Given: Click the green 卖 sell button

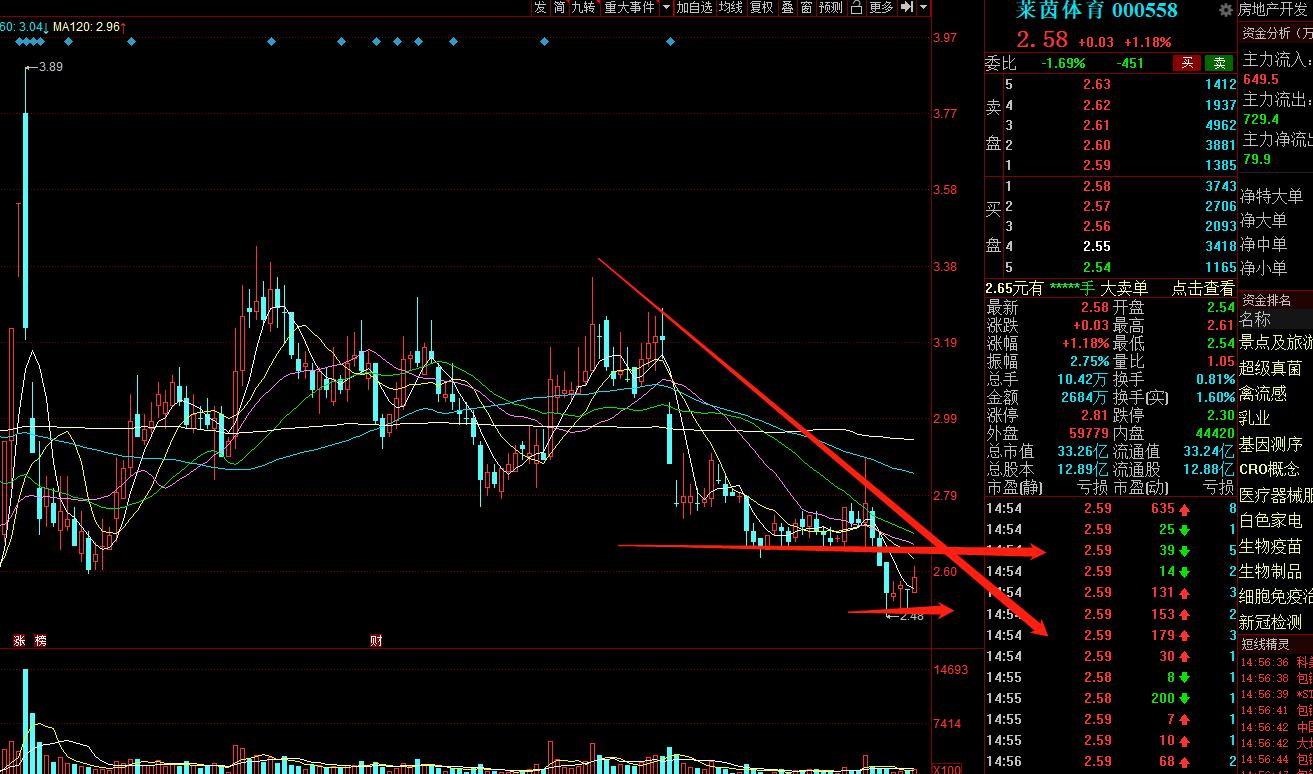Looking at the screenshot, I should pos(1218,63).
